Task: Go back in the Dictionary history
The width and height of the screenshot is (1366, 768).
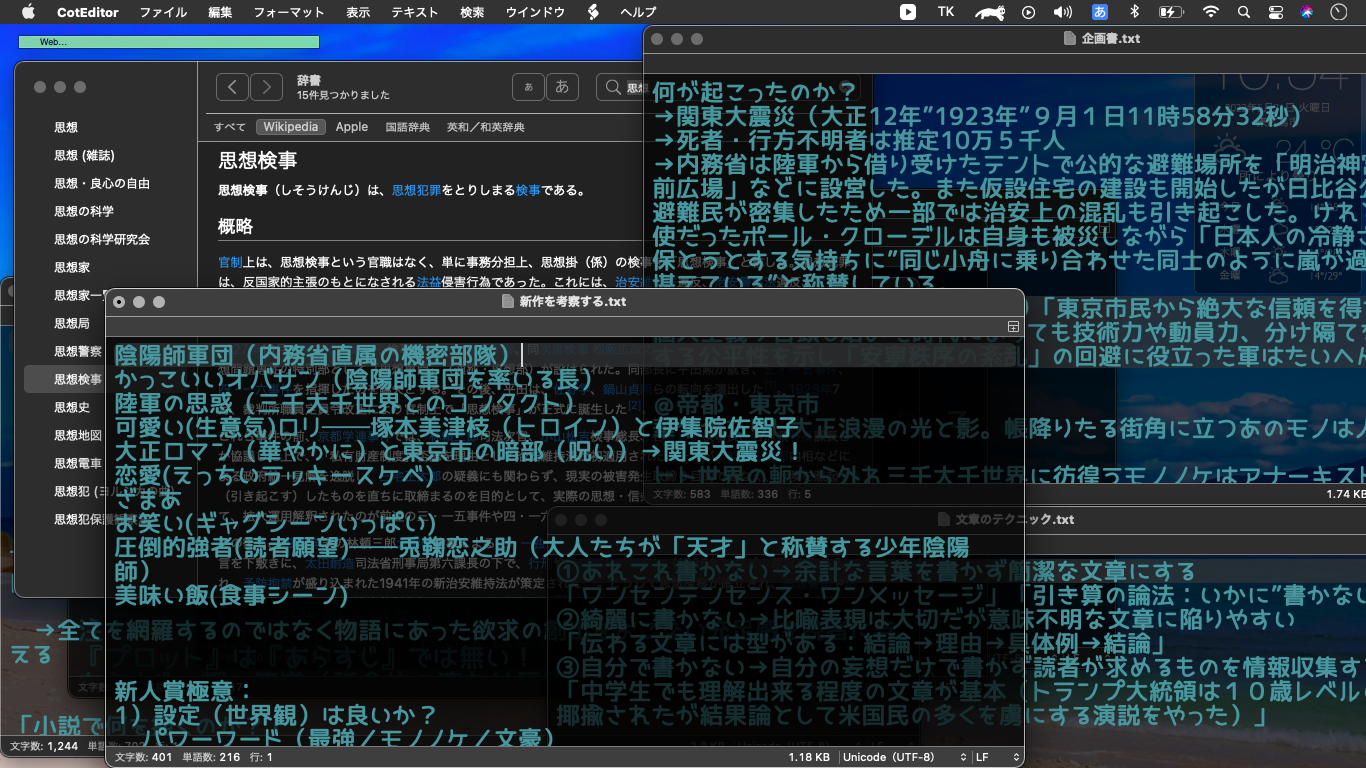Action: pos(232,87)
